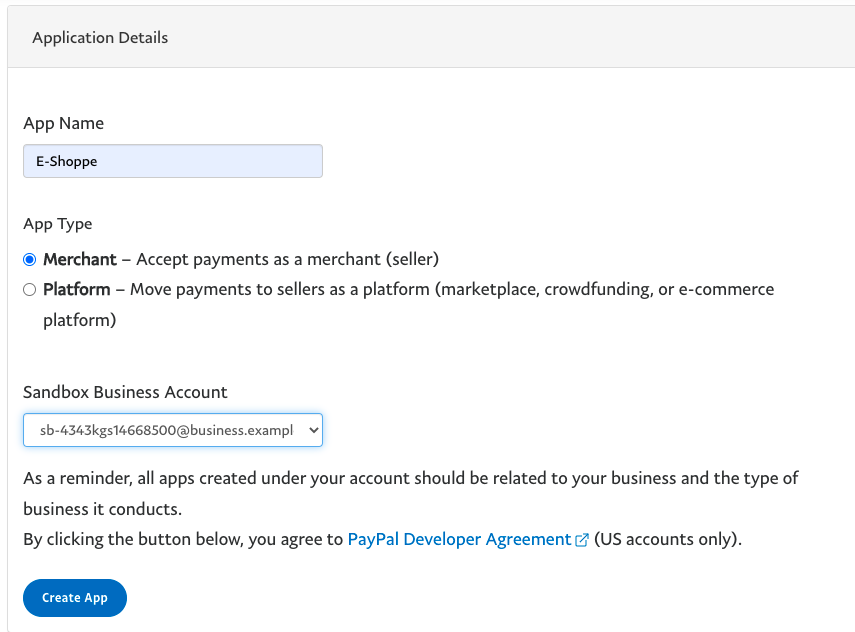Open the Sandbox Business Account dropdown

[173, 430]
